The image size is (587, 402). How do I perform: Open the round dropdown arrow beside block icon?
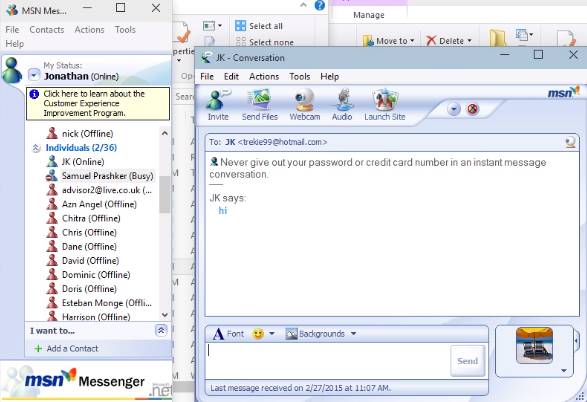point(453,109)
